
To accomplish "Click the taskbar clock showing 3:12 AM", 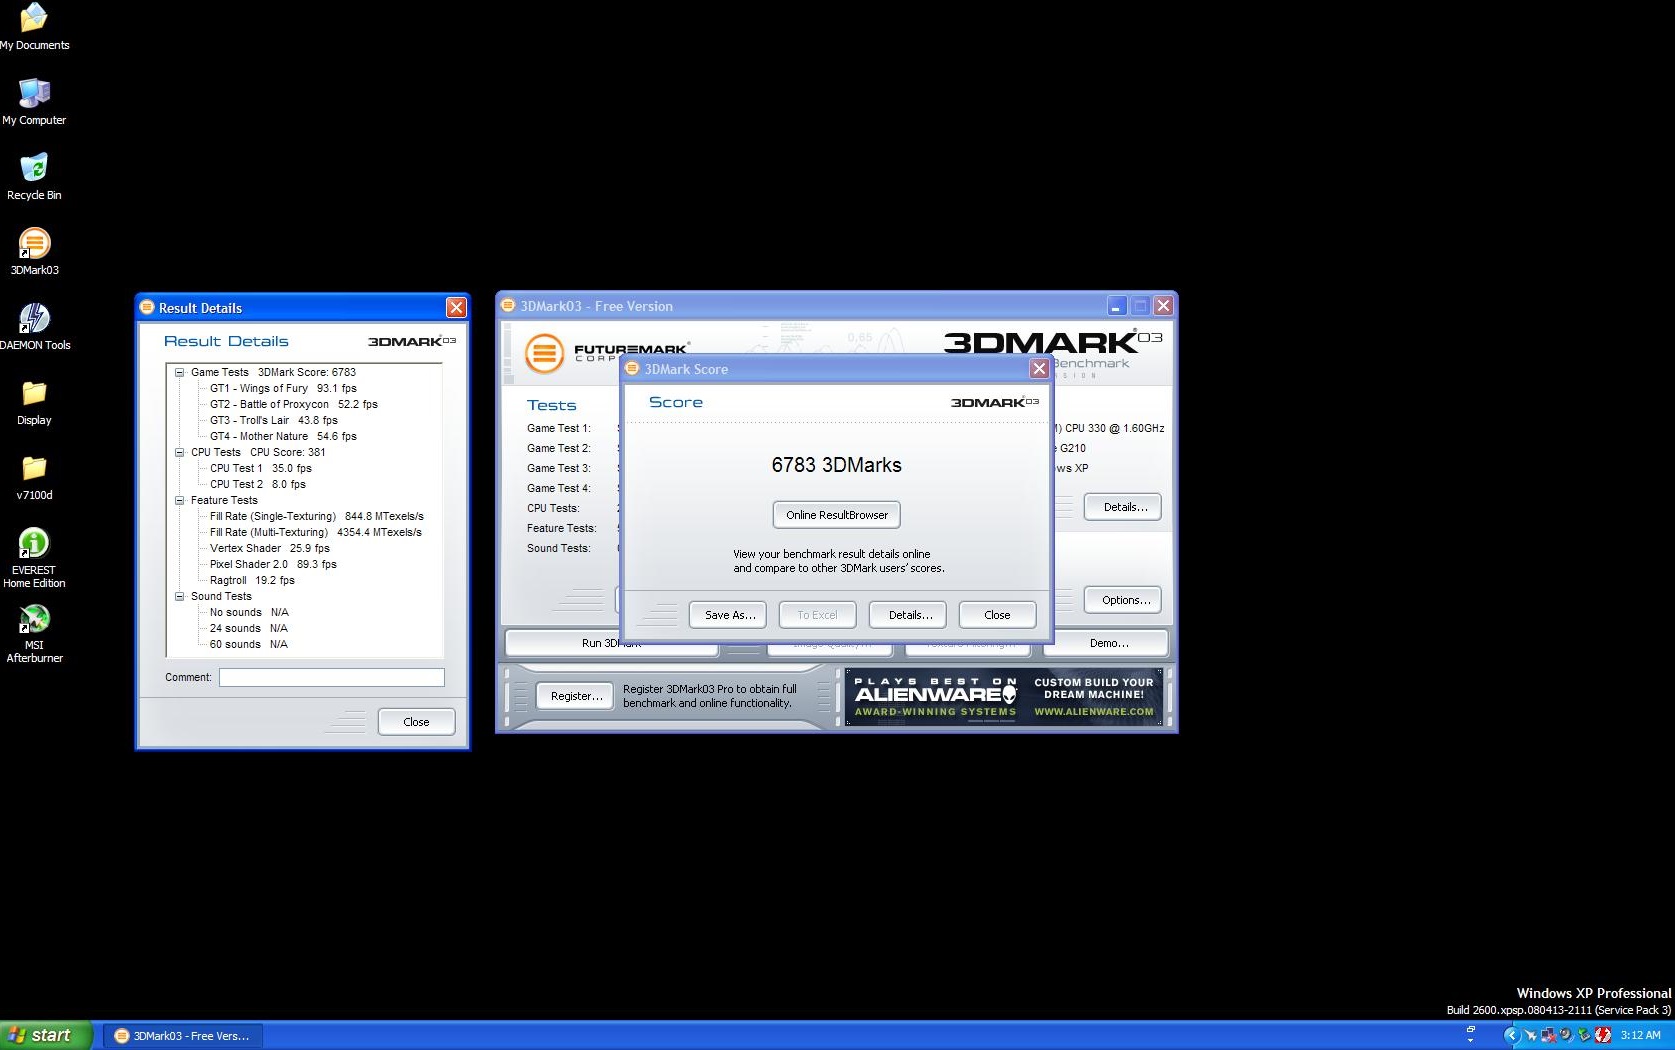I will [x=1640, y=1035].
